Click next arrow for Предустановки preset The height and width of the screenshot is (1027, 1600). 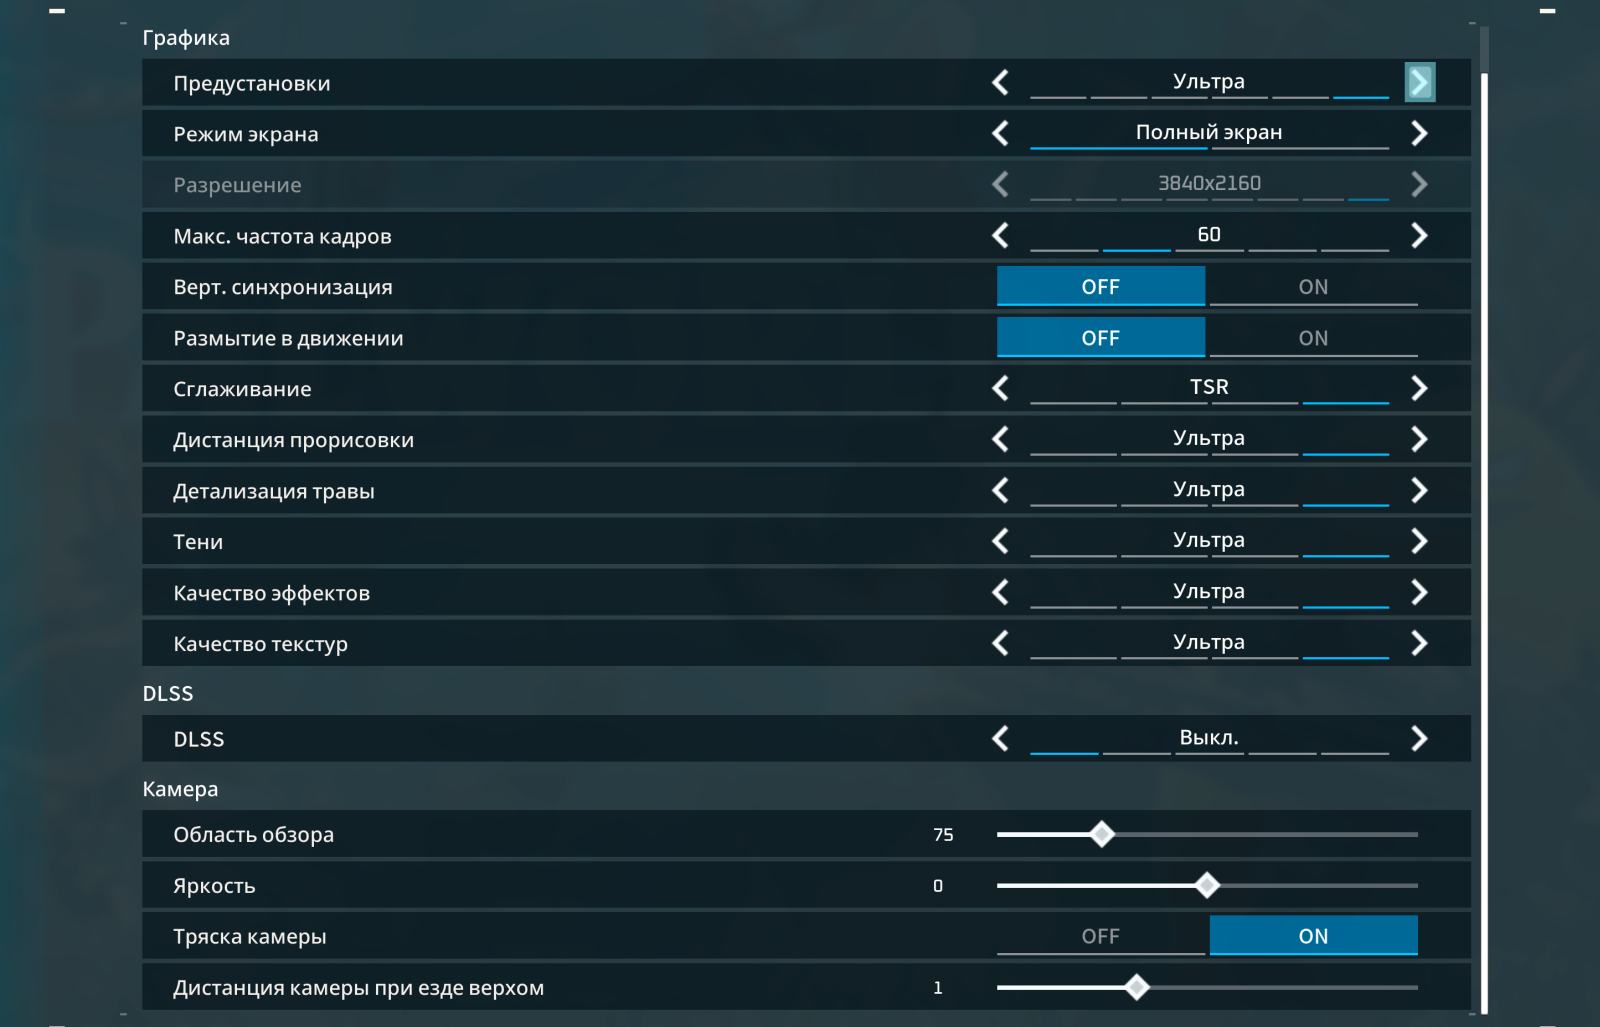(1419, 82)
